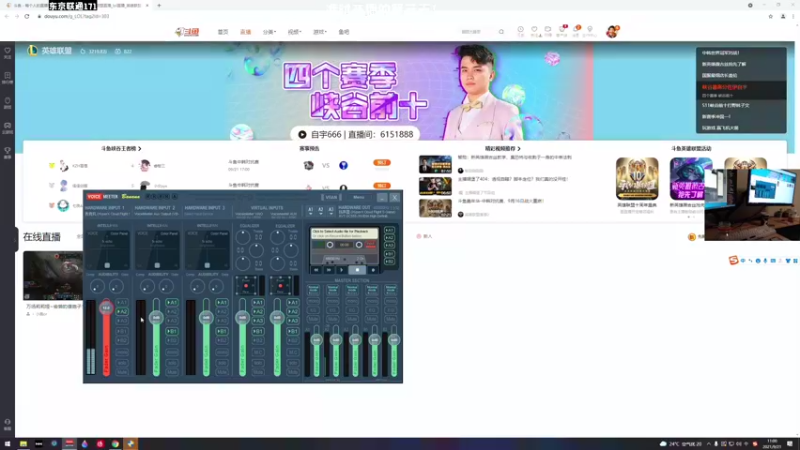
Task: Open the 直播 nav item
Action: [x=245, y=32]
